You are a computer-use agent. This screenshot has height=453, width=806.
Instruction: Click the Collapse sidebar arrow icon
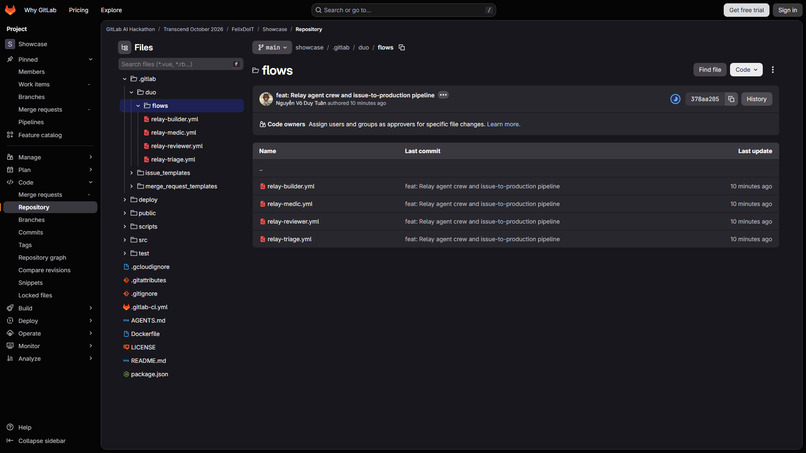click(10, 441)
